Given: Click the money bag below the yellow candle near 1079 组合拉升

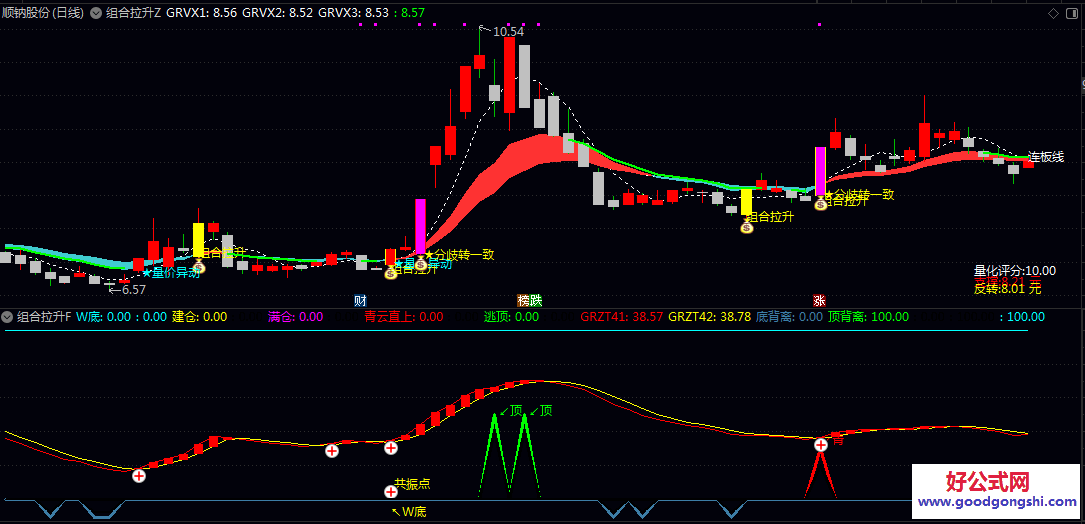Looking at the screenshot, I should click(747, 226).
